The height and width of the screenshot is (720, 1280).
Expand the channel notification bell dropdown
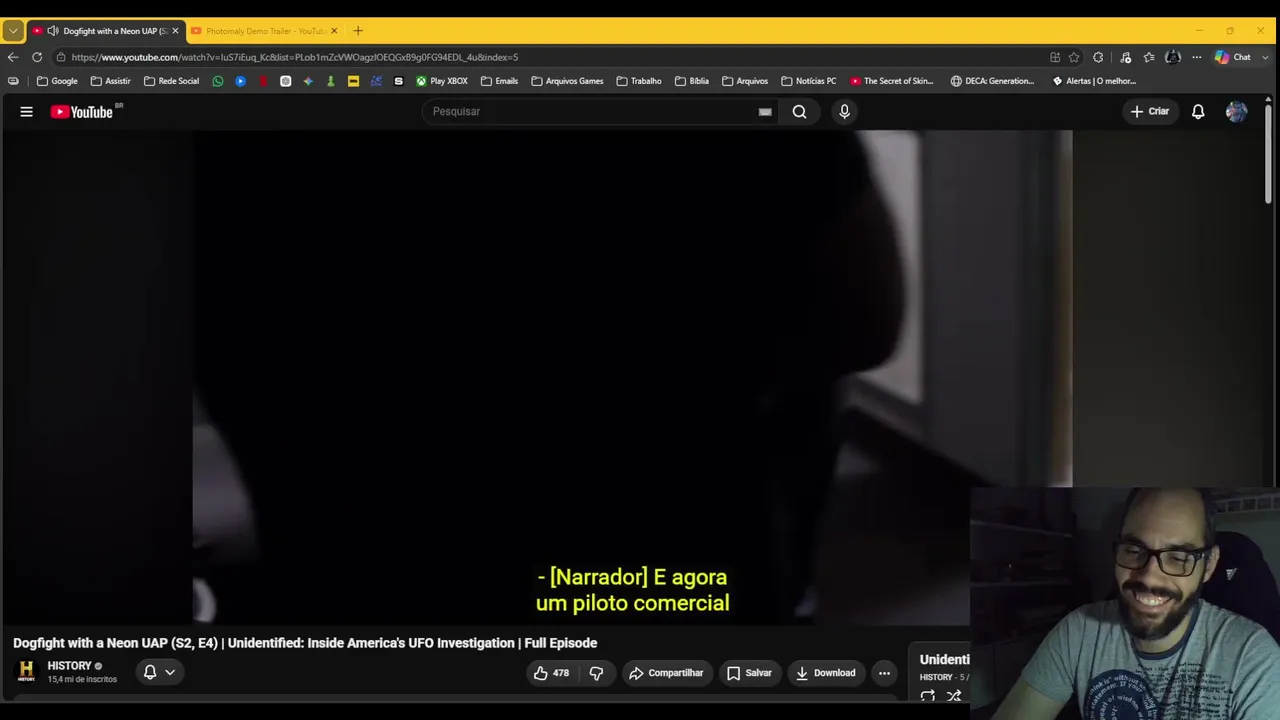(158, 672)
